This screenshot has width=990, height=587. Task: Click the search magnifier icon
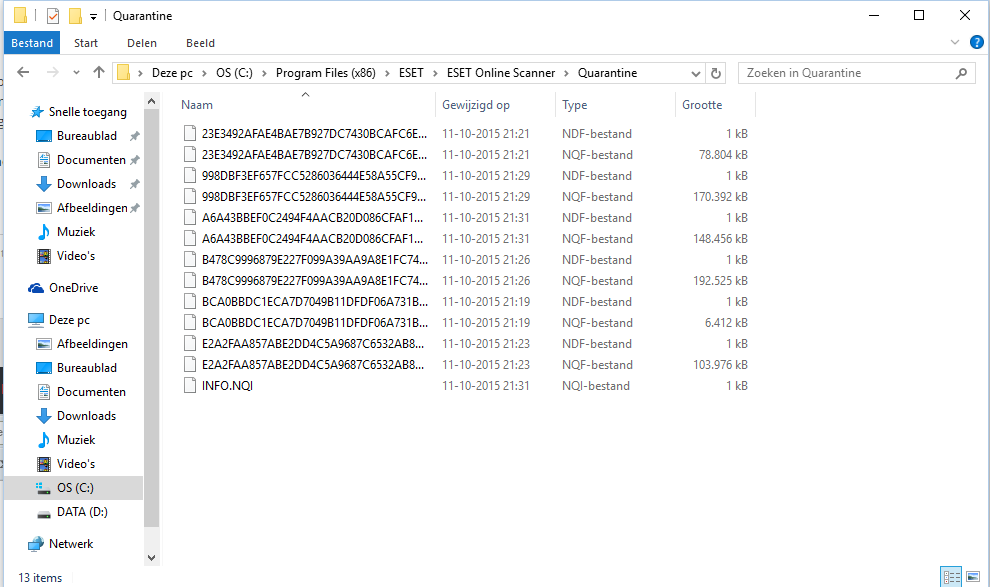point(961,73)
